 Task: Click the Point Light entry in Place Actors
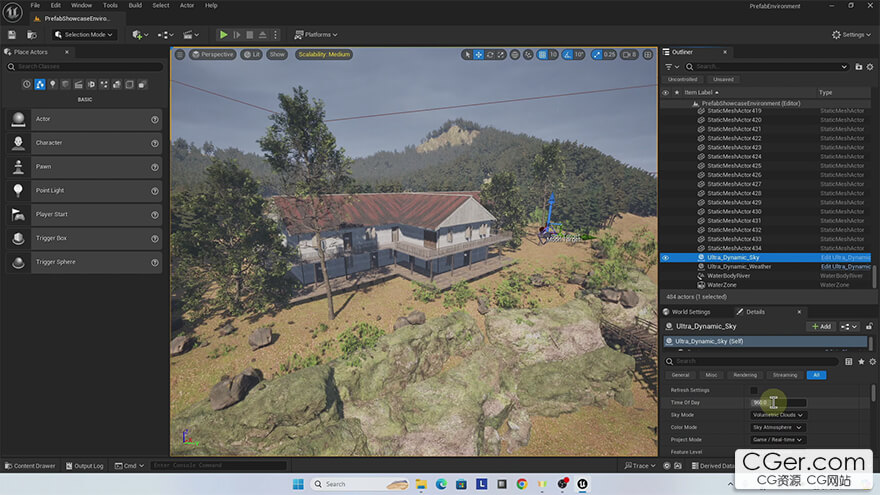click(x=85, y=191)
